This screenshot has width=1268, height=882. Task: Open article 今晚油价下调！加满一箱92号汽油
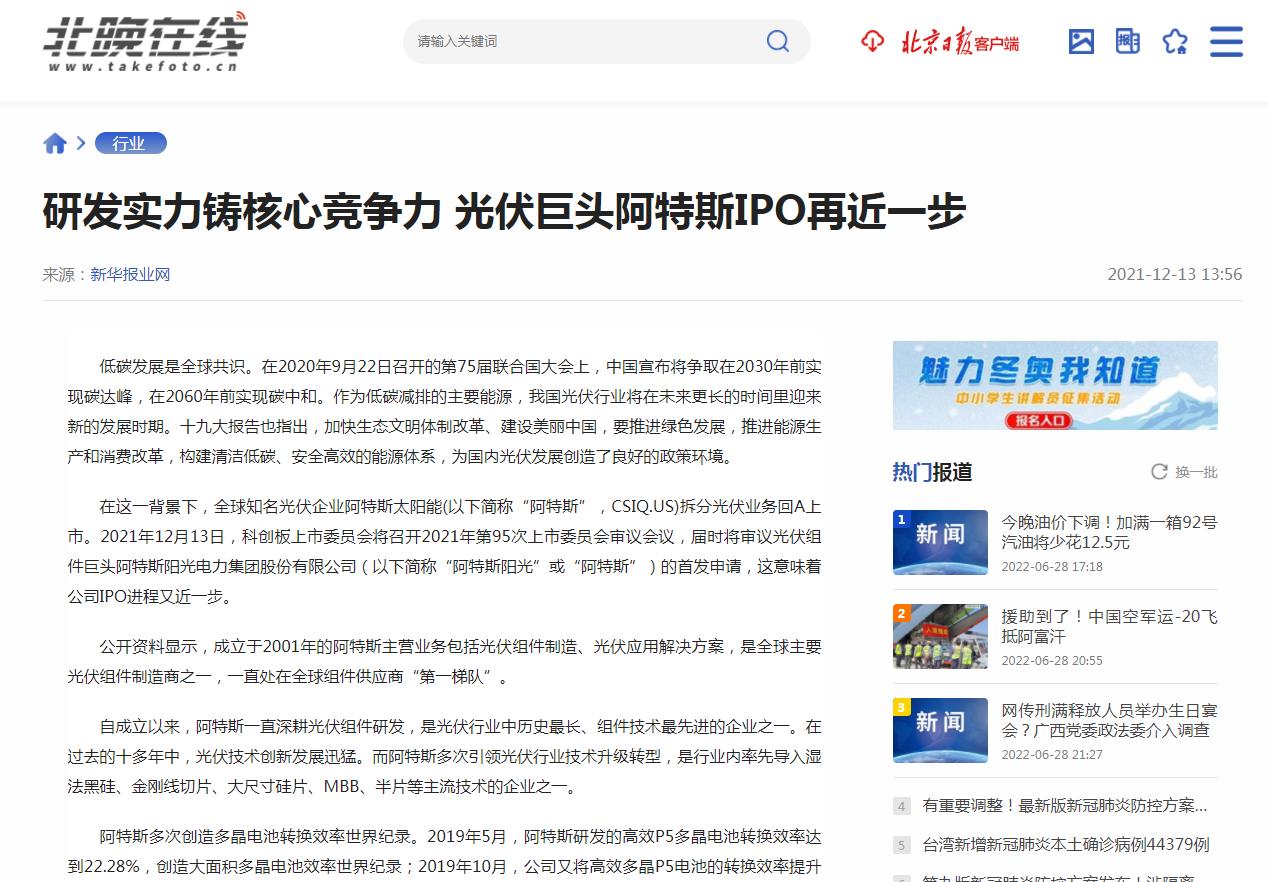click(1109, 532)
